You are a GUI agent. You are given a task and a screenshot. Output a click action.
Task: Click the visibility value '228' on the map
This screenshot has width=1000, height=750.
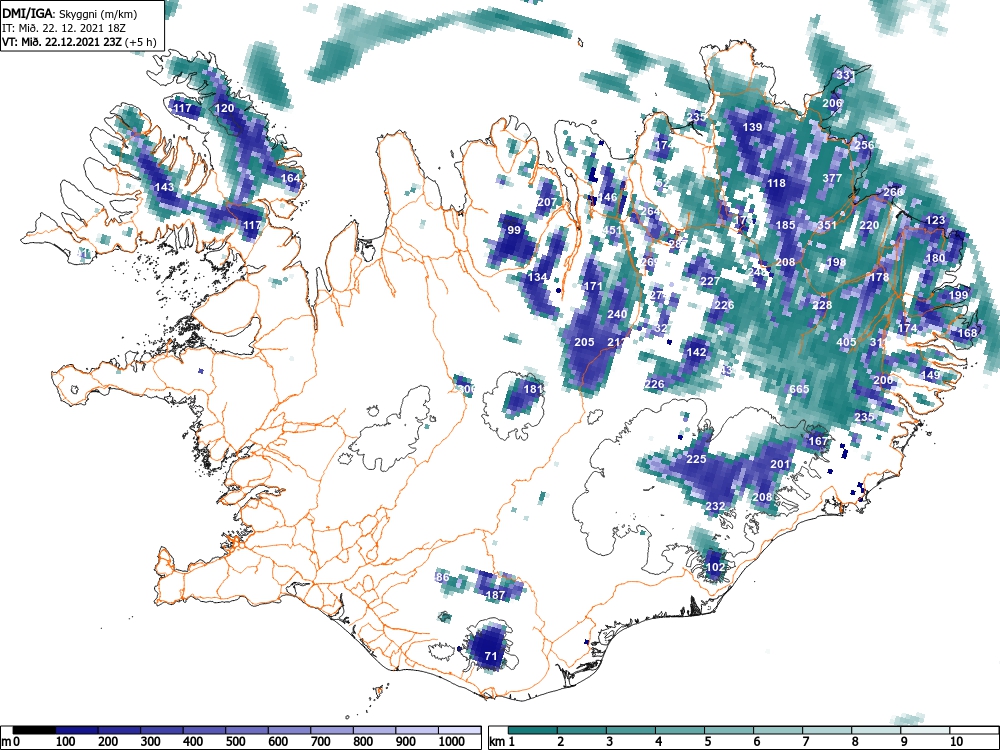tap(823, 305)
